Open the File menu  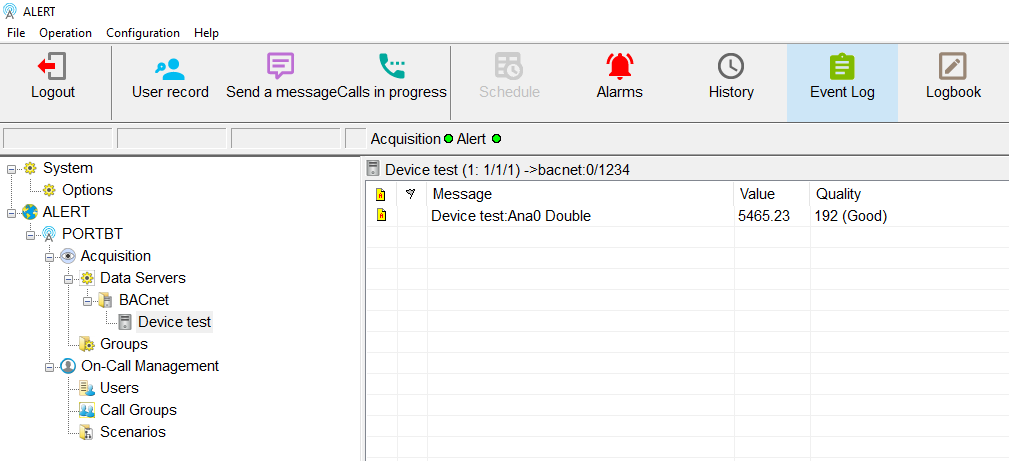16,33
